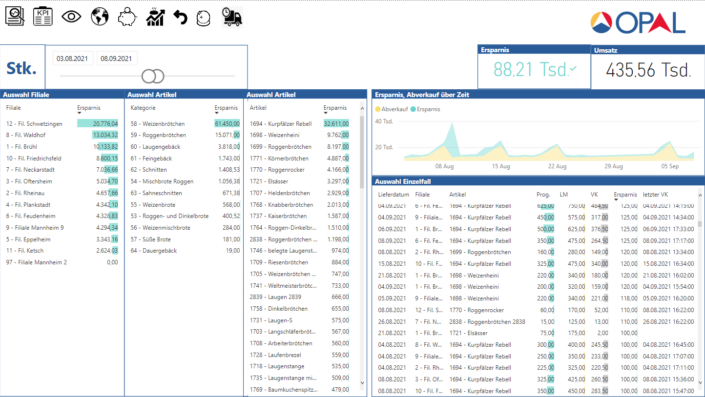Click the 03.08.2021 start date field
This screenshot has width=705, height=397.
[72, 58]
